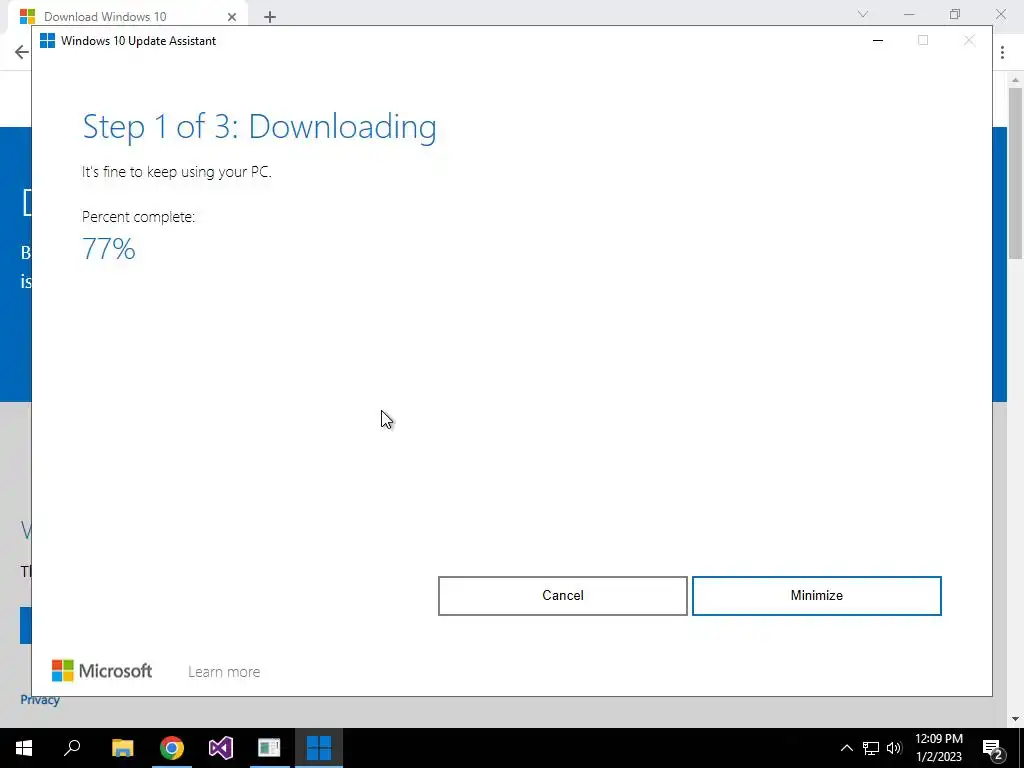Switch to Google Chrome in the taskbar
Screen dimensions: 1024x768
(x=172, y=748)
